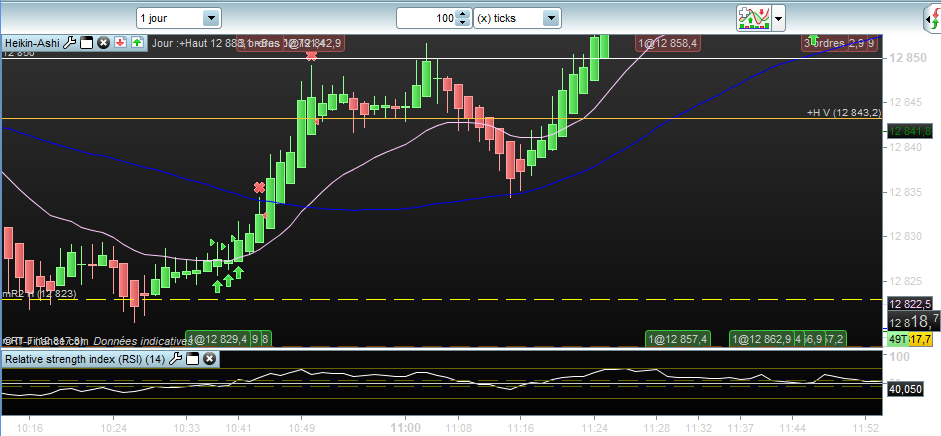Click the 49T countdown tag
This screenshot has height=436, width=941.
pos(898,339)
